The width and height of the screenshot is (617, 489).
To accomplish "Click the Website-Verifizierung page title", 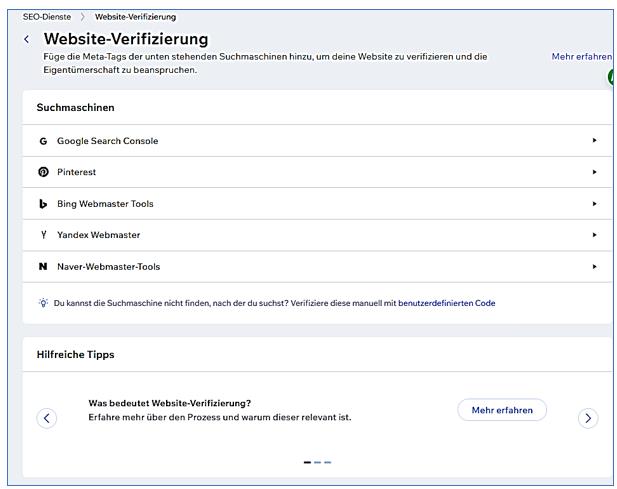I will (x=126, y=39).
